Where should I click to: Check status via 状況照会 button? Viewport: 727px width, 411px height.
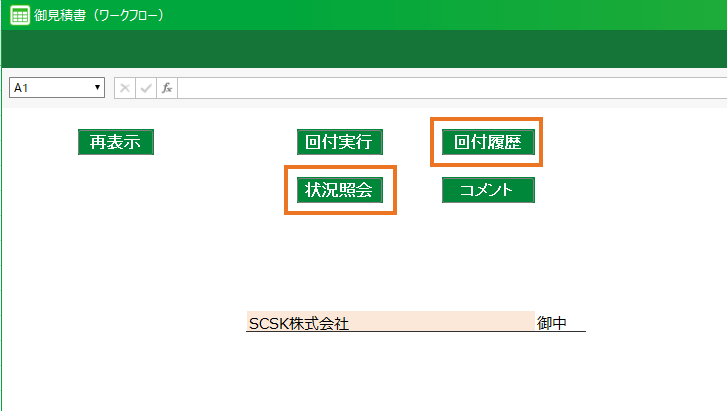pos(340,190)
